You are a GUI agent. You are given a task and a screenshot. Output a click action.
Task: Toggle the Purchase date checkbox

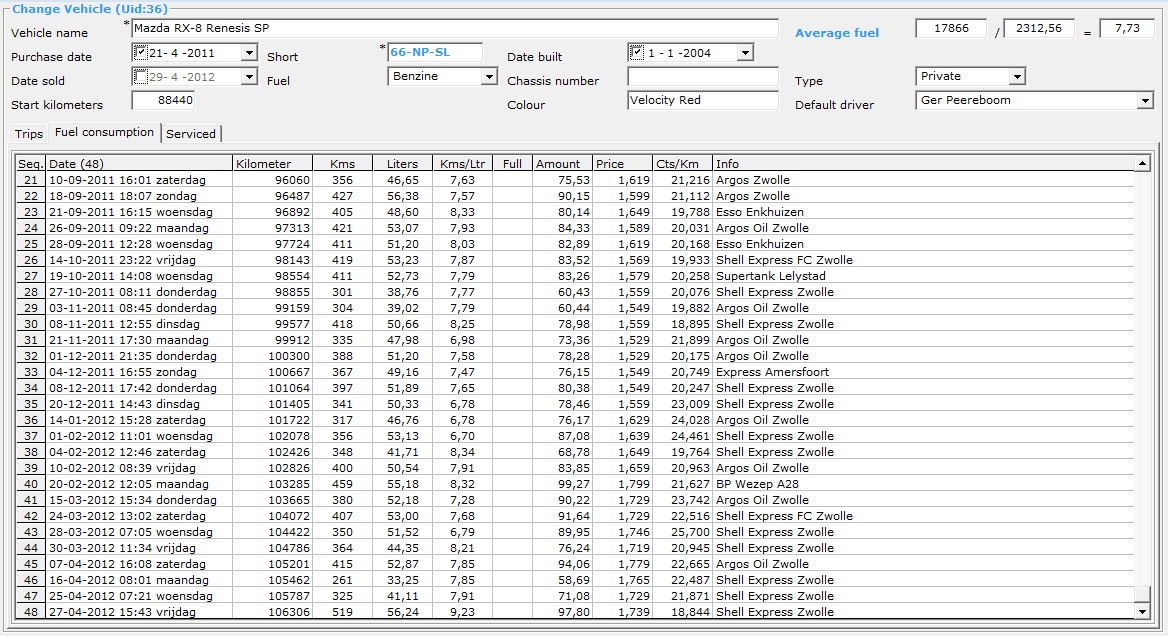pos(140,52)
